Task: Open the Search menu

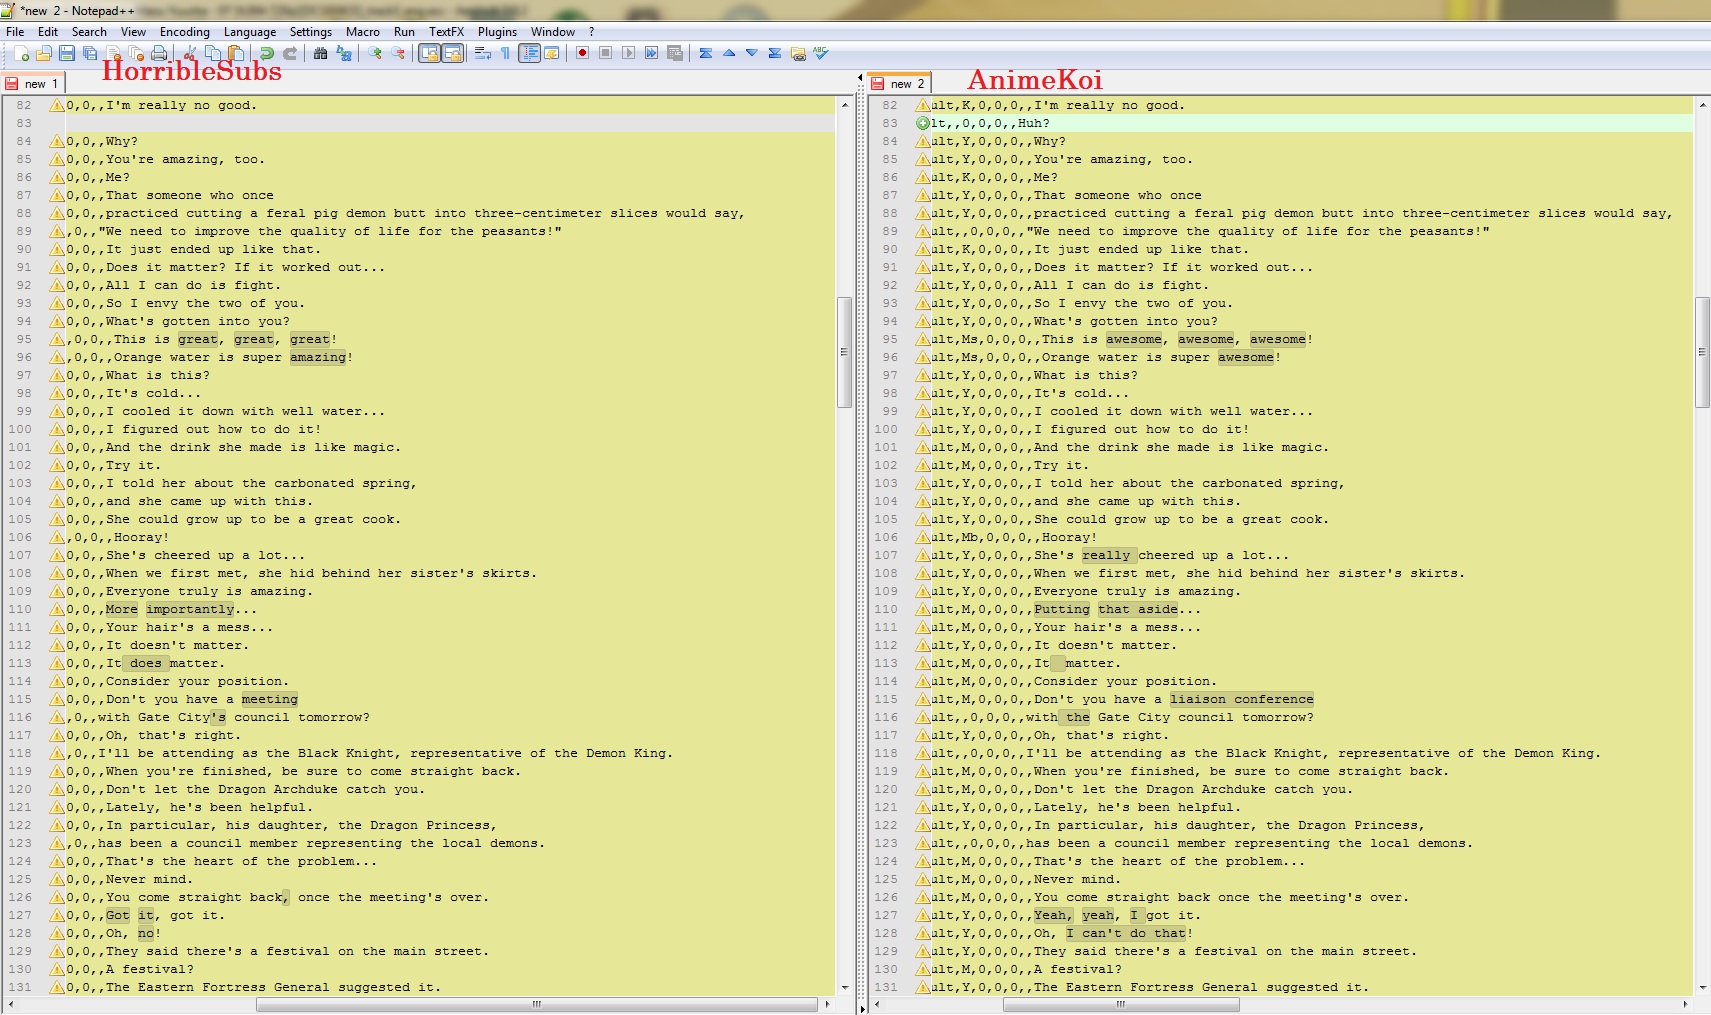Action: [89, 32]
